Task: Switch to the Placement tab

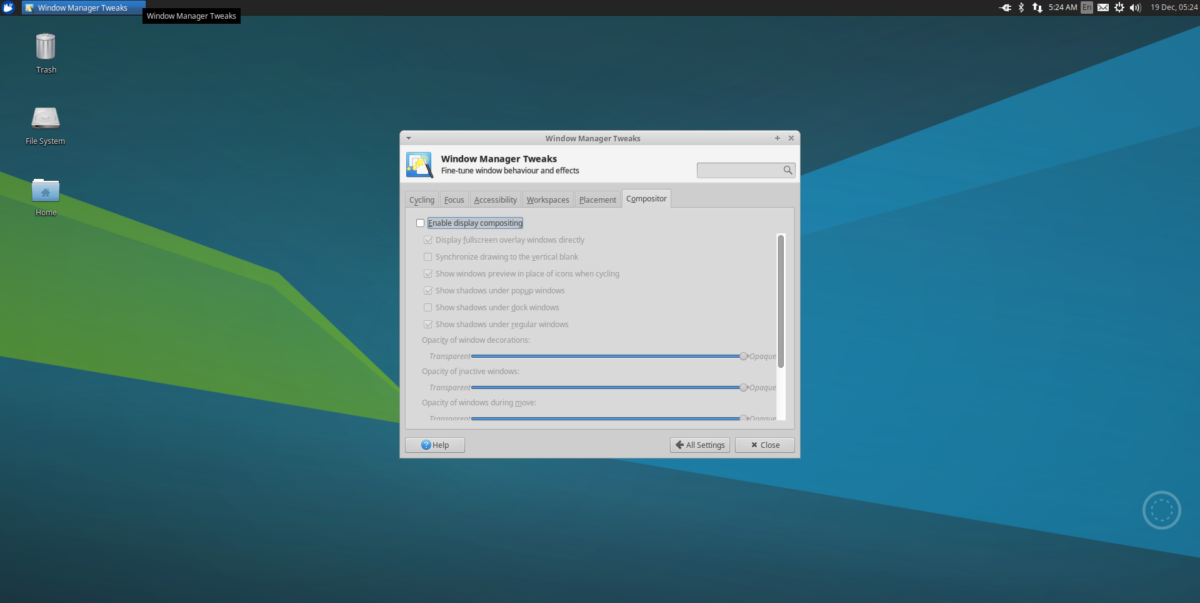Action: (x=598, y=200)
